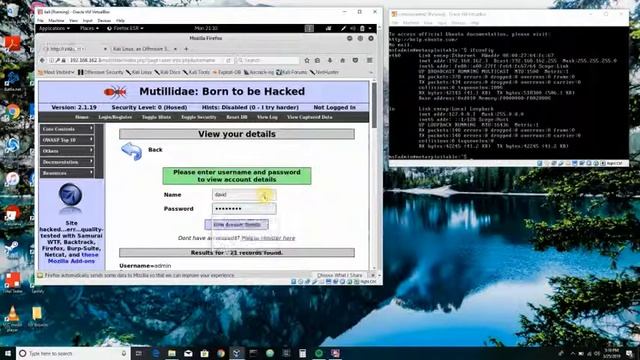640x360 pixels.
Task: Open the Firefox hamburger menu
Action: click(369, 60)
